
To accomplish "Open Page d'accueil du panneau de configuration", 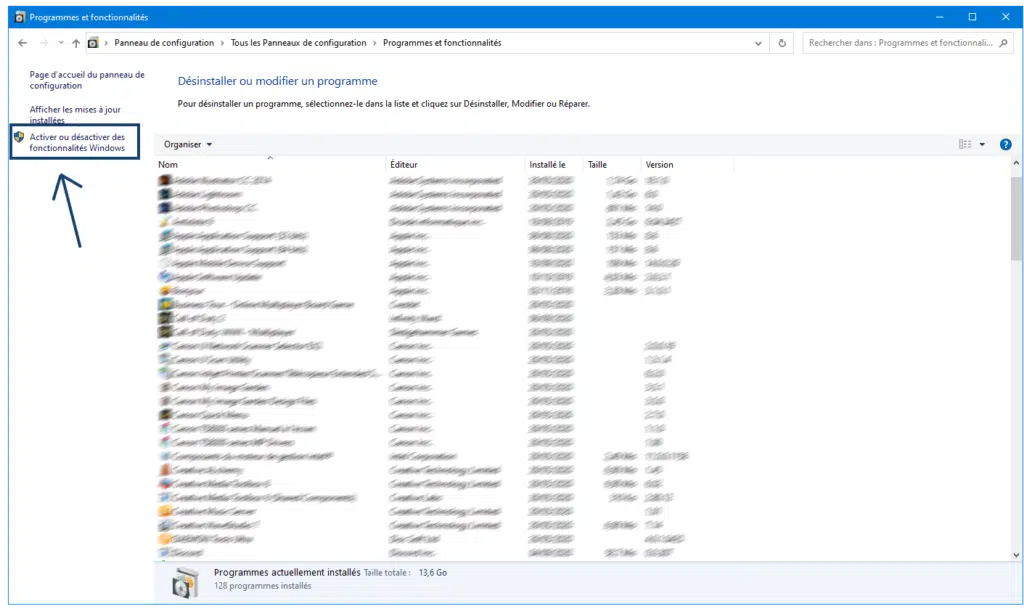I will (87, 80).
